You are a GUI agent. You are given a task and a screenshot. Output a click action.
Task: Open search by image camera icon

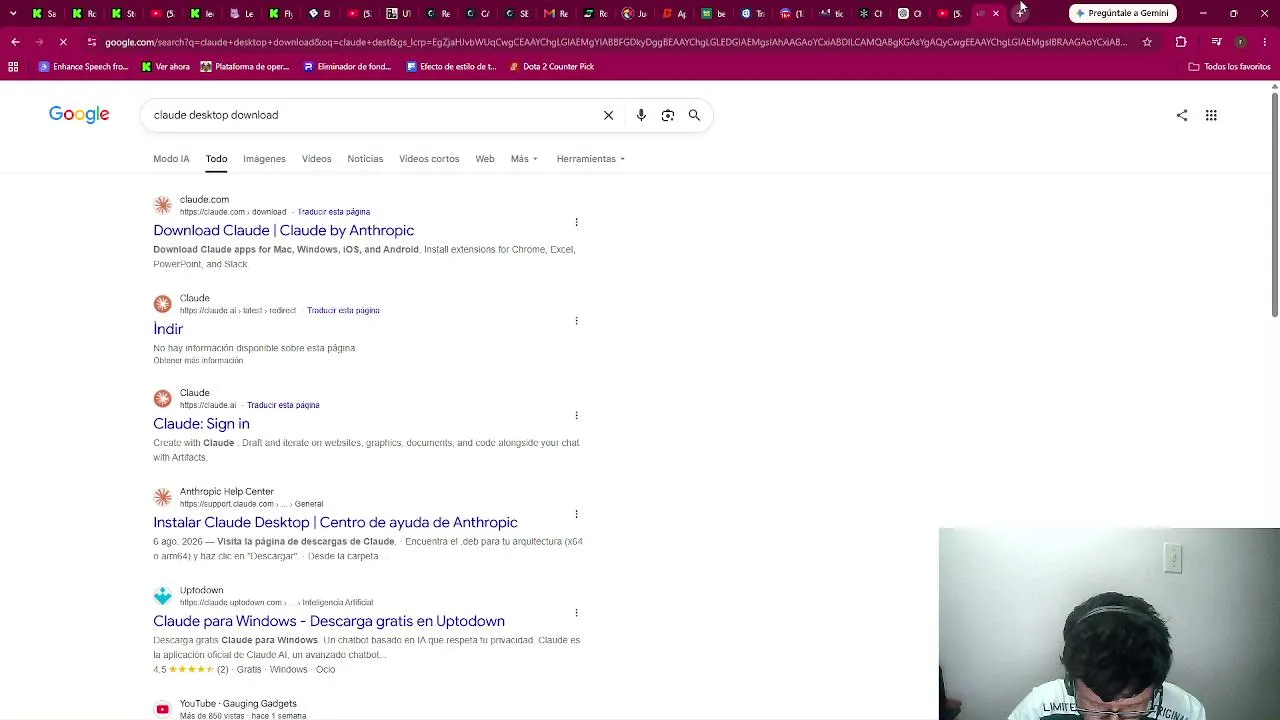(x=668, y=115)
